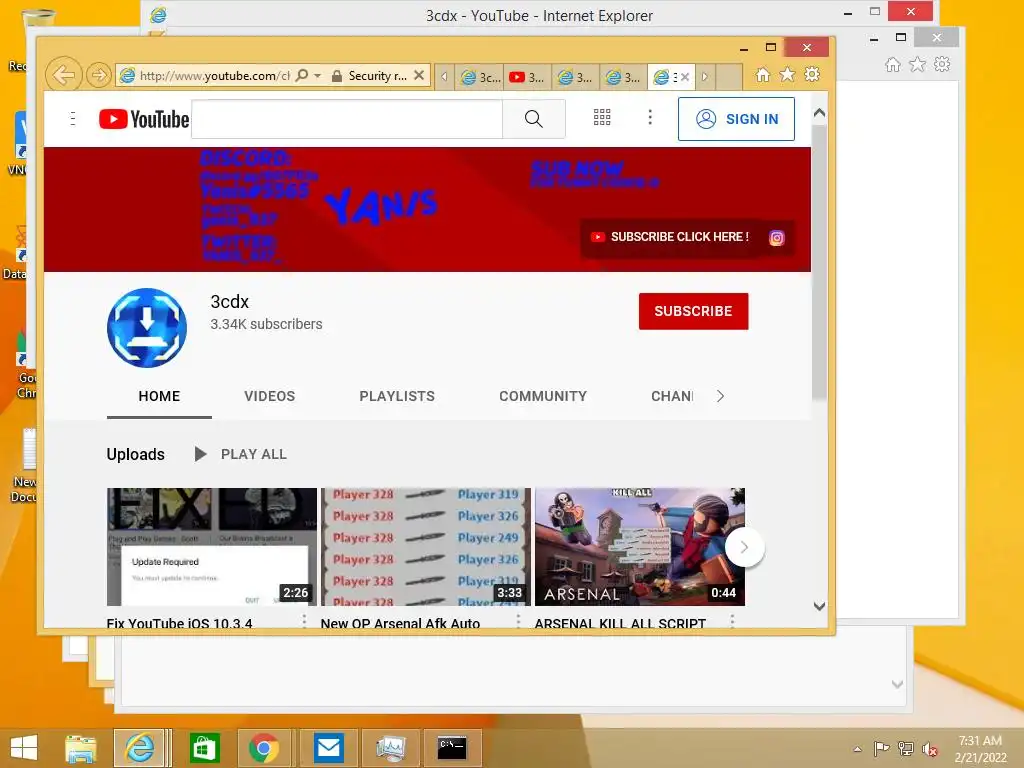Click PLAY ALL for Uploads
The image size is (1024, 768).
point(241,454)
